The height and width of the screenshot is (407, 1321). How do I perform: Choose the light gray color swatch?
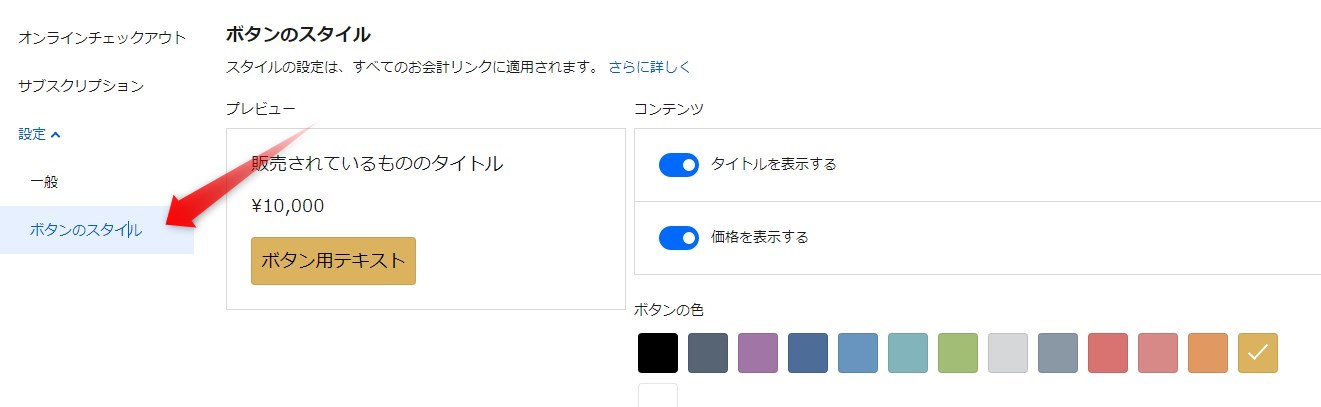pyautogui.click(x=1008, y=353)
